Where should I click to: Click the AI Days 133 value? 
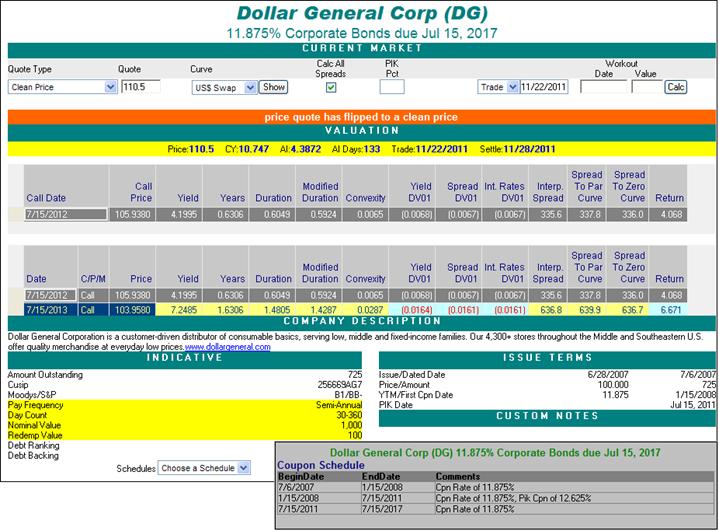tap(356, 149)
